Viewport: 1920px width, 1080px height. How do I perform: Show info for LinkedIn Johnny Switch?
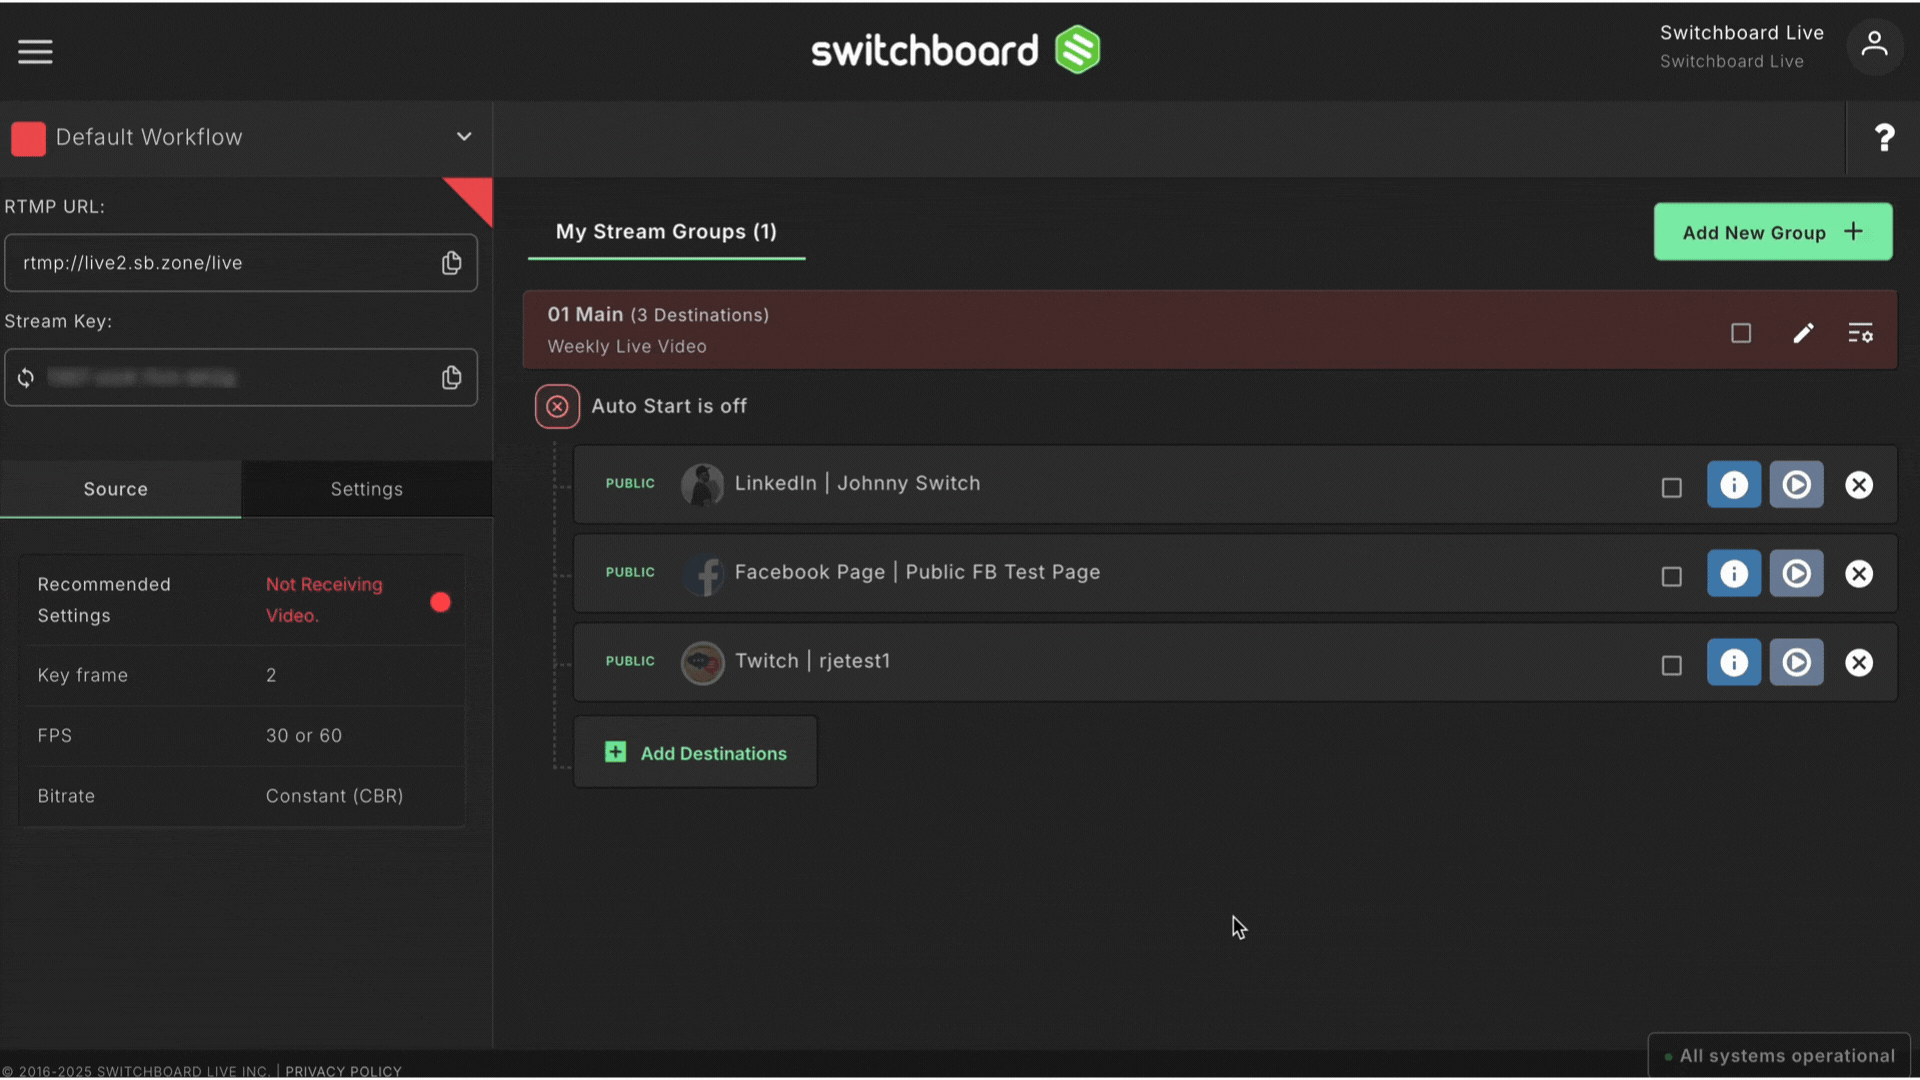pyautogui.click(x=1734, y=485)
